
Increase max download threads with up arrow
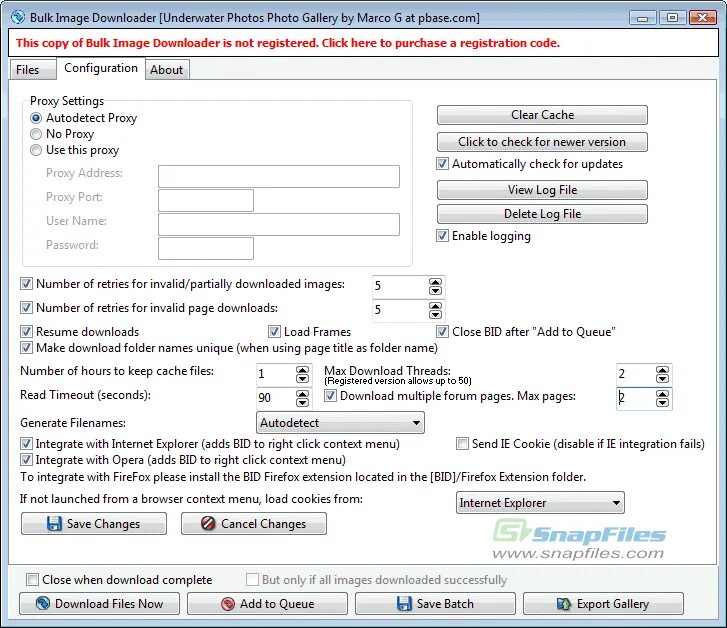(662, 370)
